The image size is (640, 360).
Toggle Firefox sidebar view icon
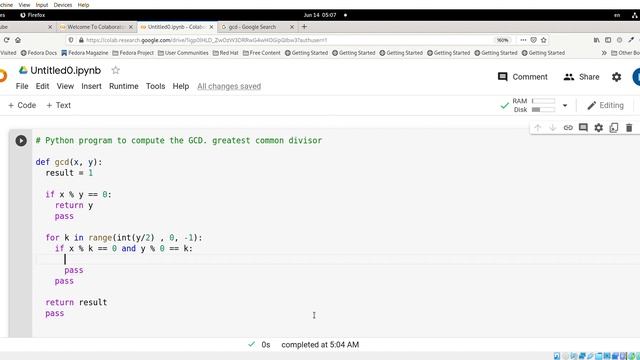point(608,40)
